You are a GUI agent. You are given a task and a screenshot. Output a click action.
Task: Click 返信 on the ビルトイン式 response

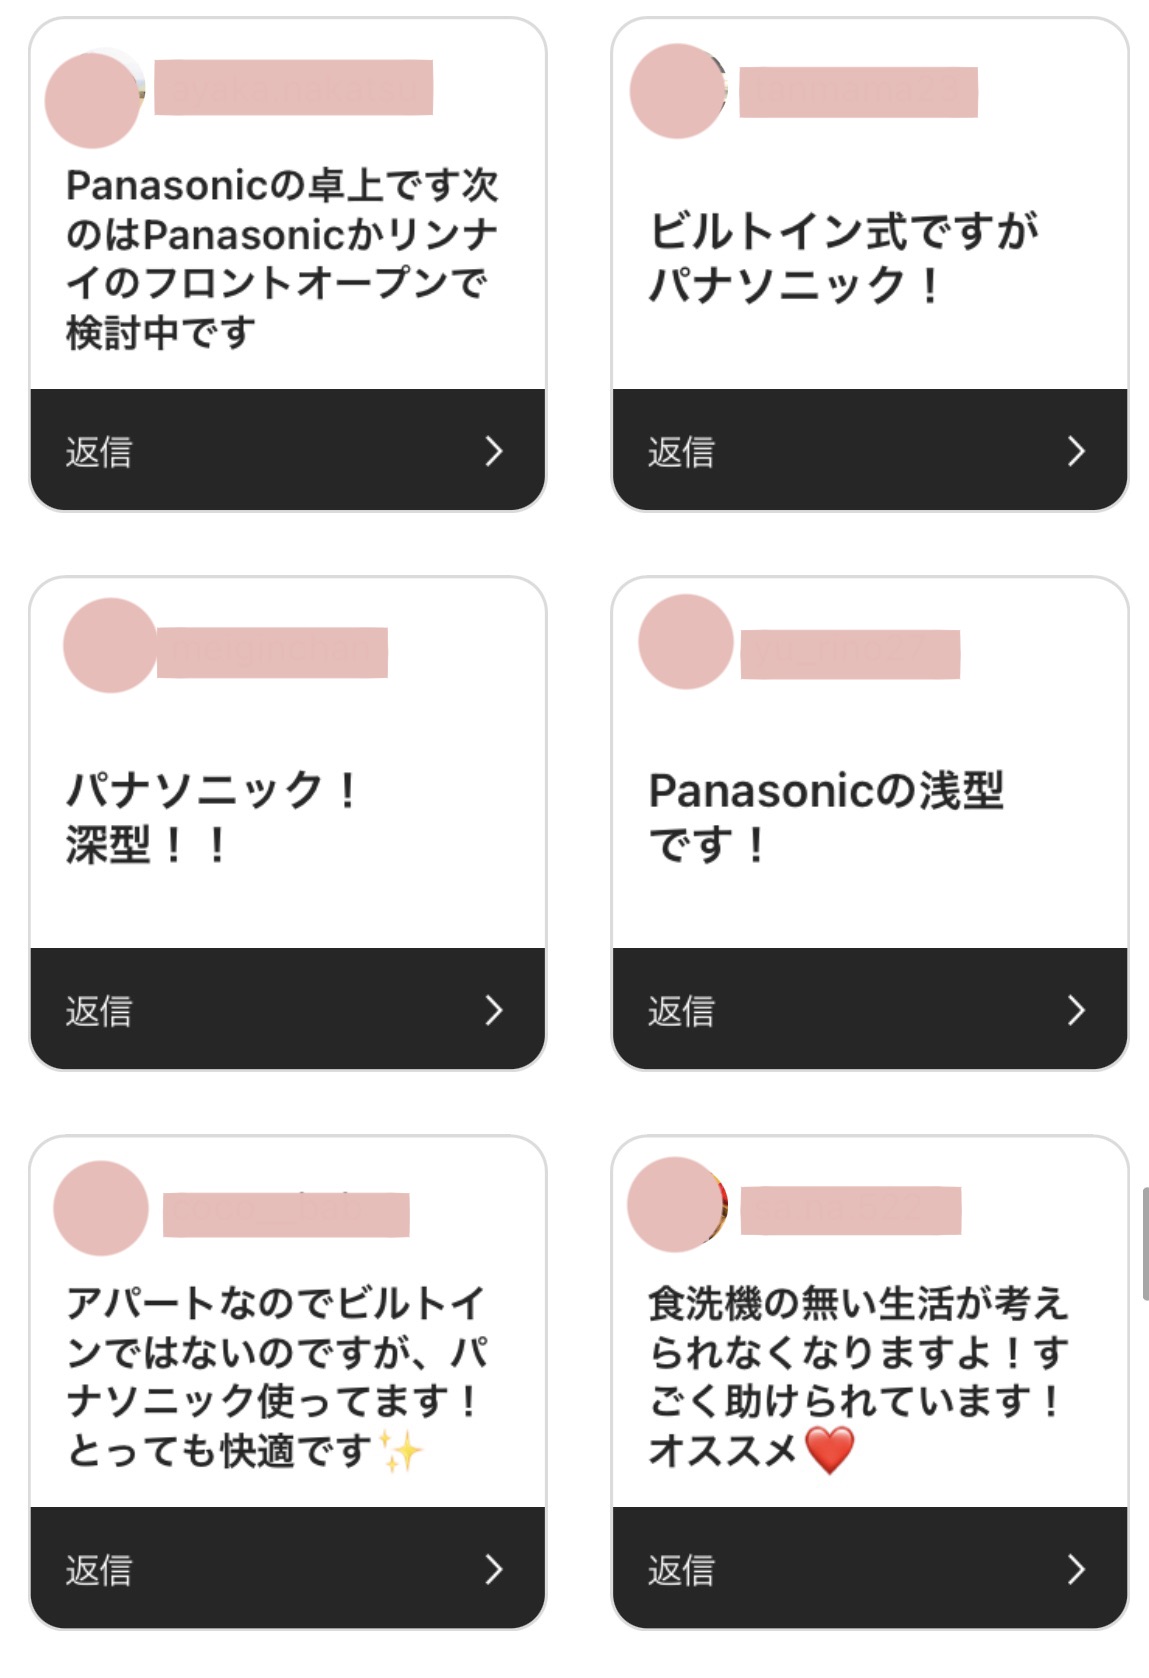tap(681, 452)
